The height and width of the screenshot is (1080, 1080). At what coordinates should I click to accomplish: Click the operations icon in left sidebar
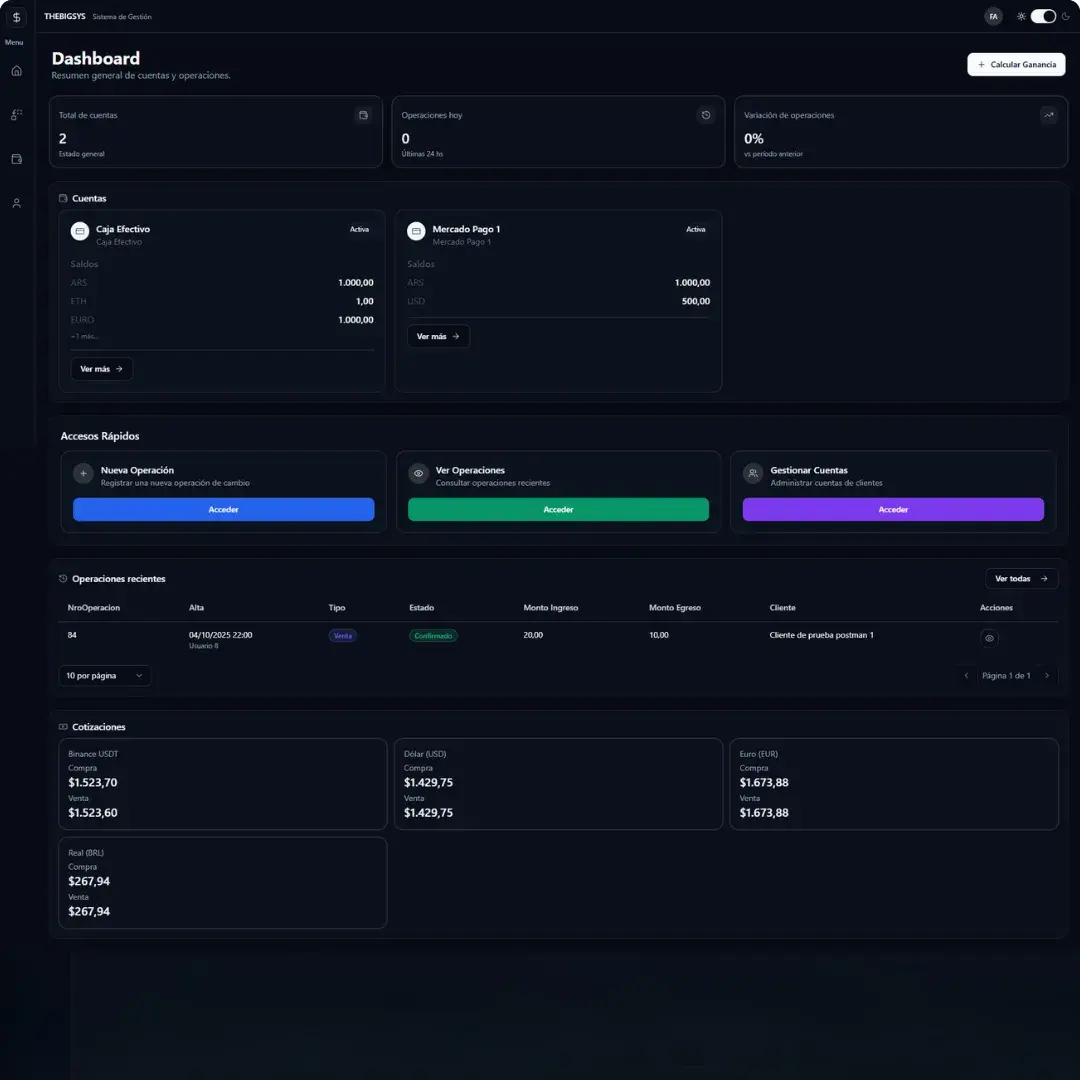(16, 115)
